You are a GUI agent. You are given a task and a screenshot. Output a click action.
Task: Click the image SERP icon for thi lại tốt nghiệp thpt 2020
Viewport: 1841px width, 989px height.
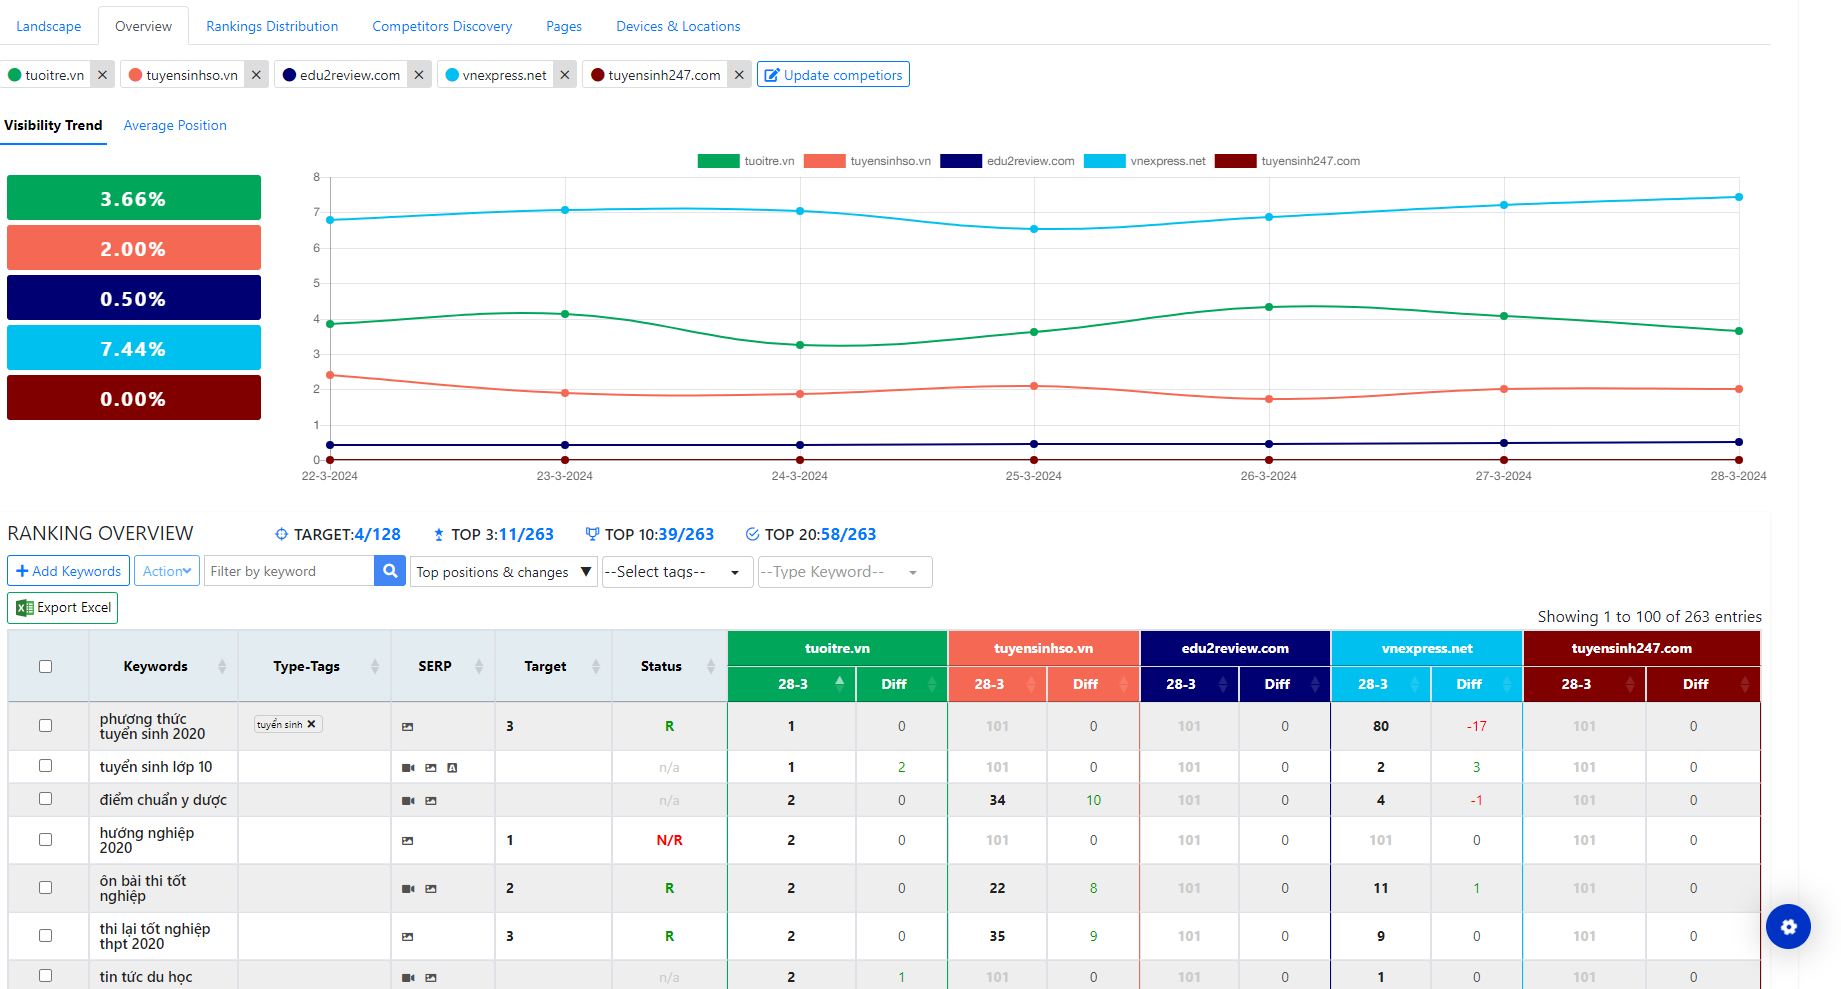coord(407,937)
